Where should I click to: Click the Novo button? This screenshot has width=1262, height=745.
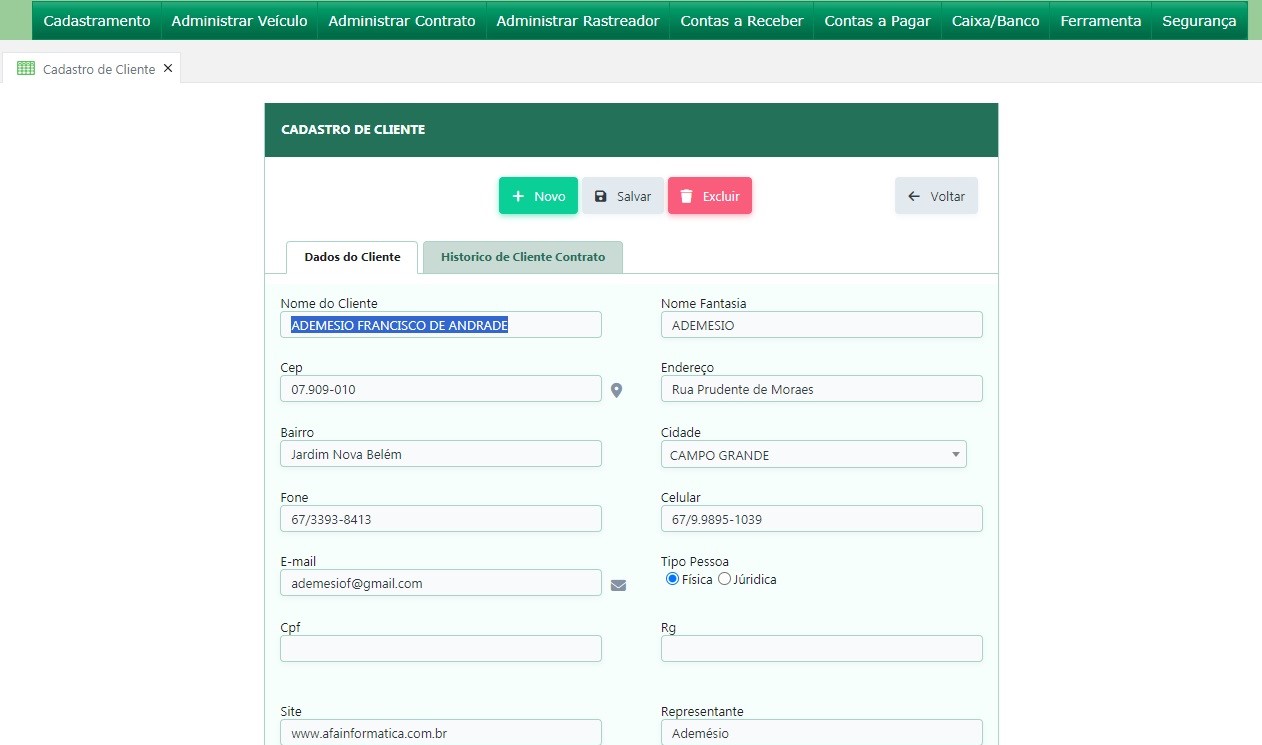(538, 196)
